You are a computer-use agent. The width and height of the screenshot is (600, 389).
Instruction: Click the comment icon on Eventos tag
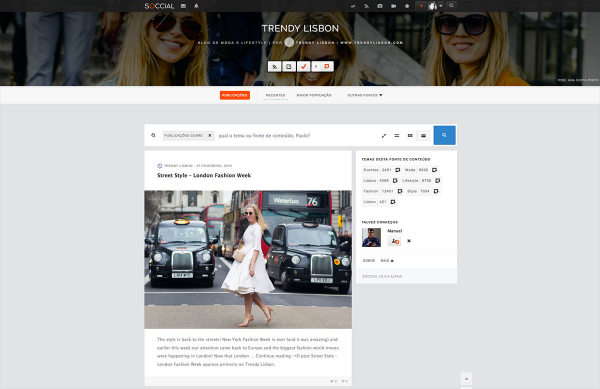398,170
